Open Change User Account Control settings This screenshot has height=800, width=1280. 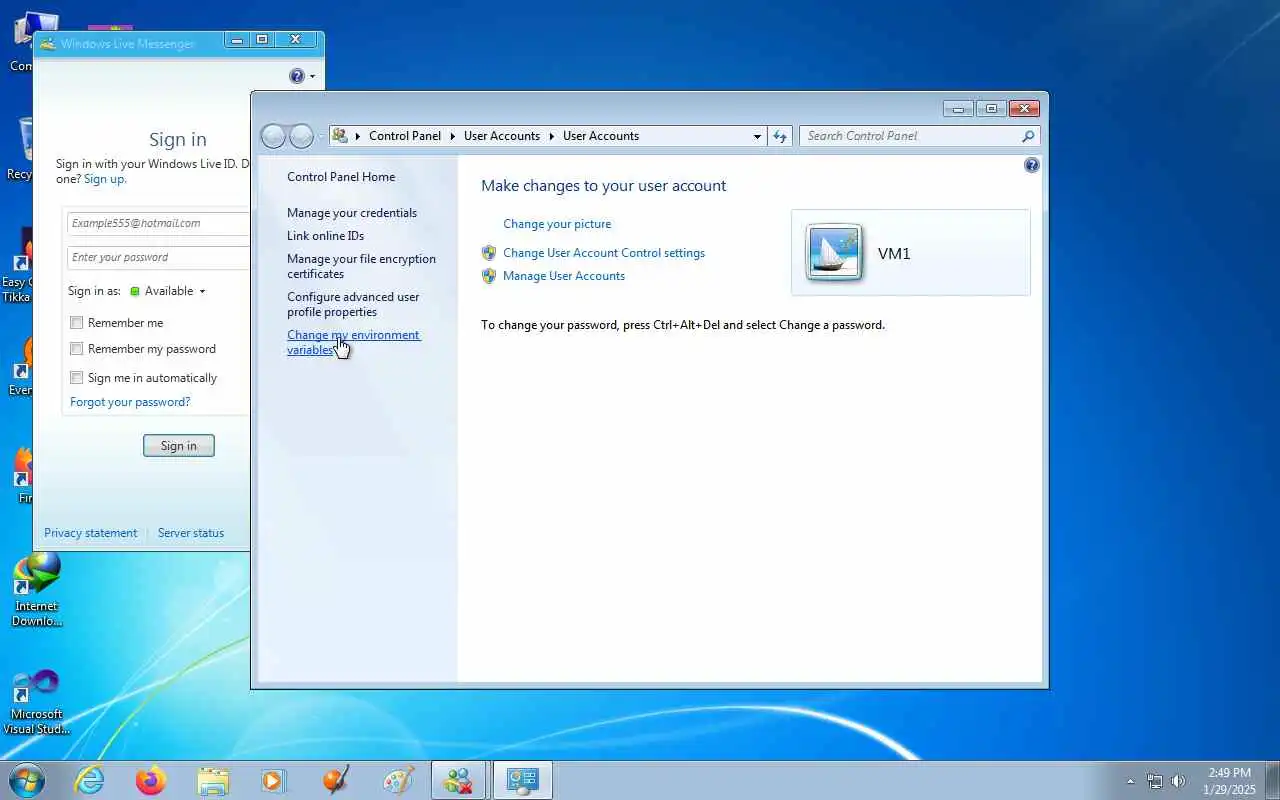(604, 253)
